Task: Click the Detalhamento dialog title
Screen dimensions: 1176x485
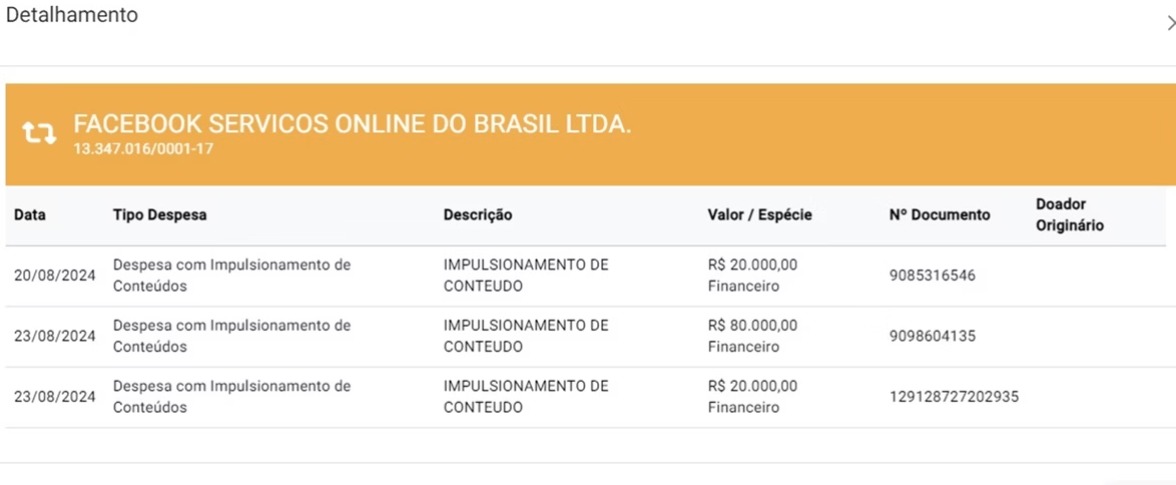Action: pos(72,14)
